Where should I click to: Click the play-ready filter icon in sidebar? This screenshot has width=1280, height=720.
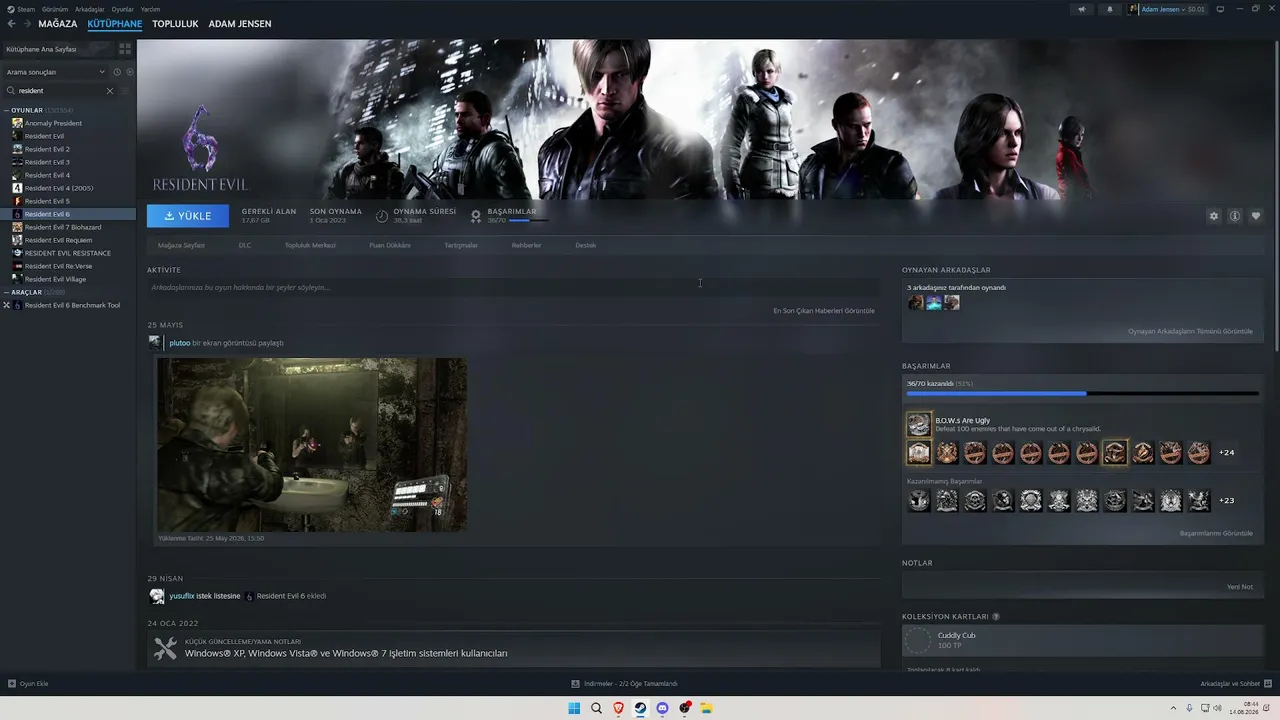129,72
